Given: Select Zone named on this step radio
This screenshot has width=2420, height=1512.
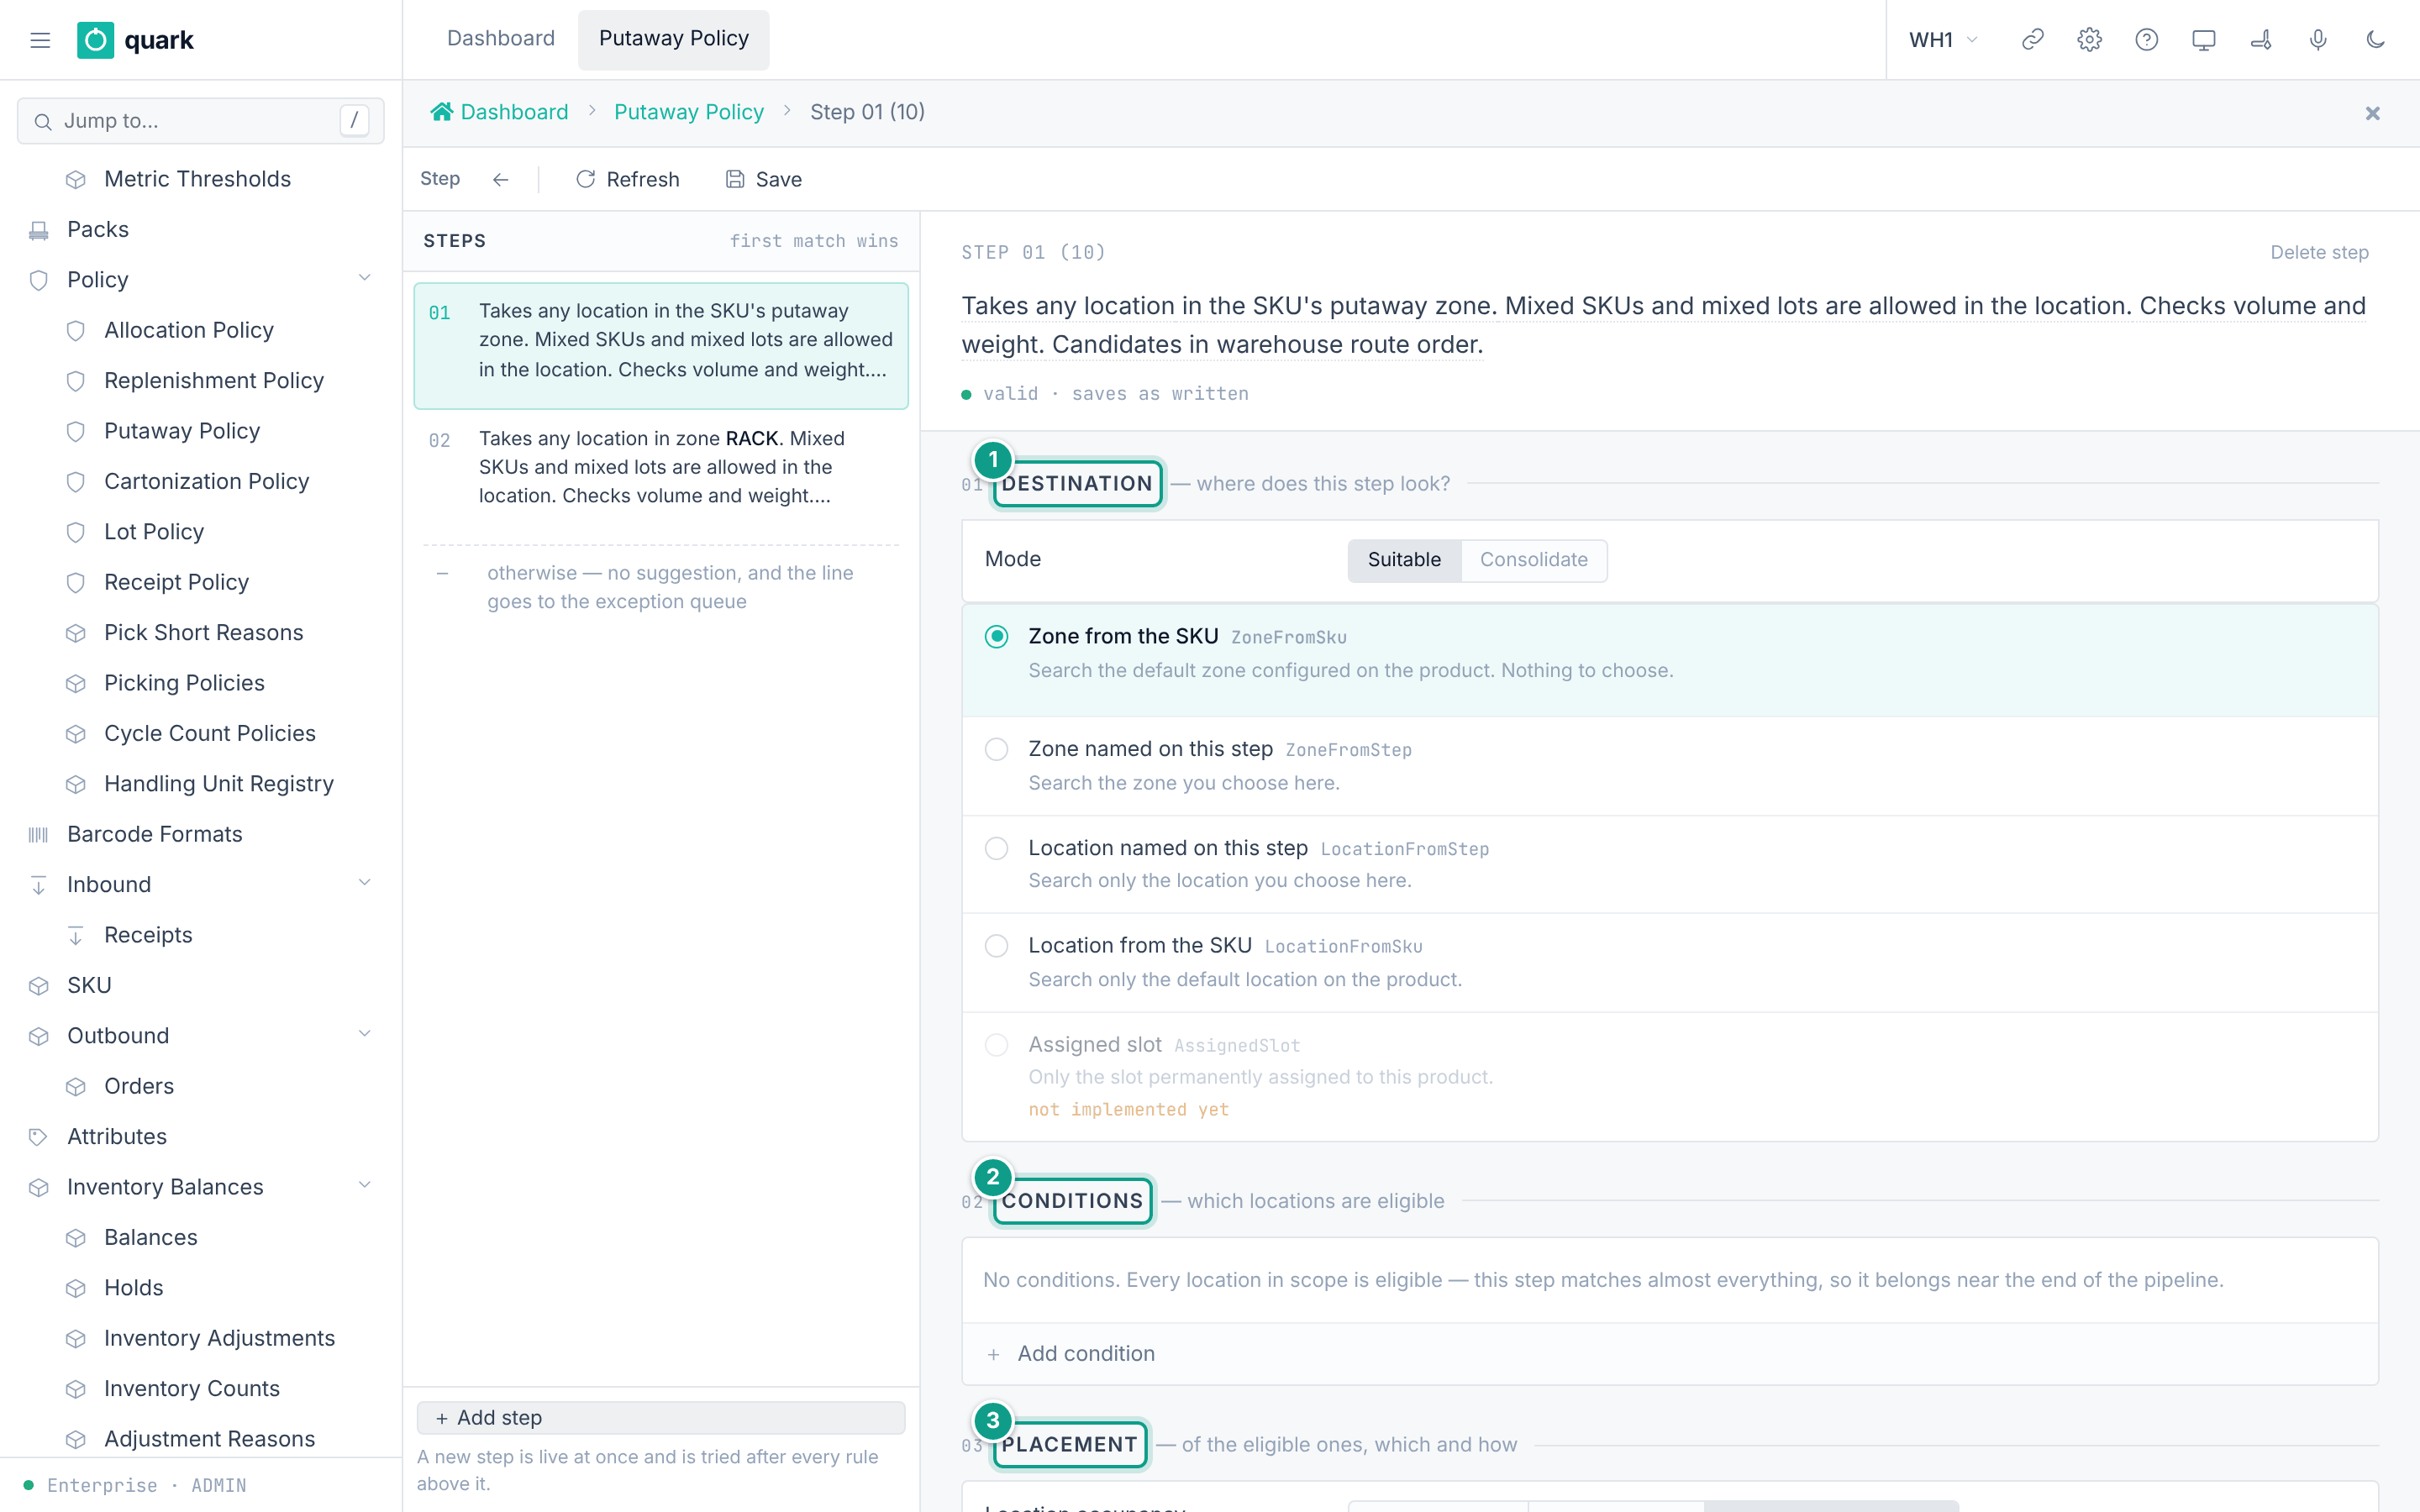Looking at the screenshot, I should [x=996, y=749].
